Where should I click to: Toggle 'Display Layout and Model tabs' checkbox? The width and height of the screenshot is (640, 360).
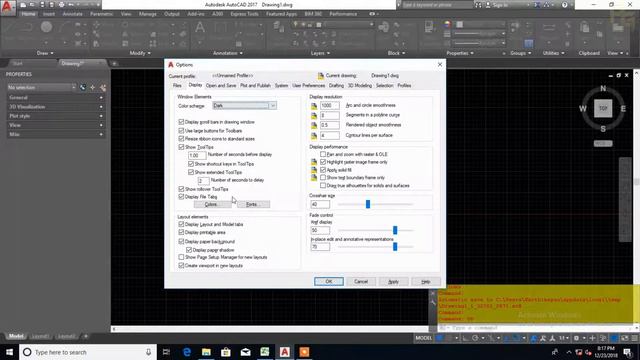click(181, 224)
